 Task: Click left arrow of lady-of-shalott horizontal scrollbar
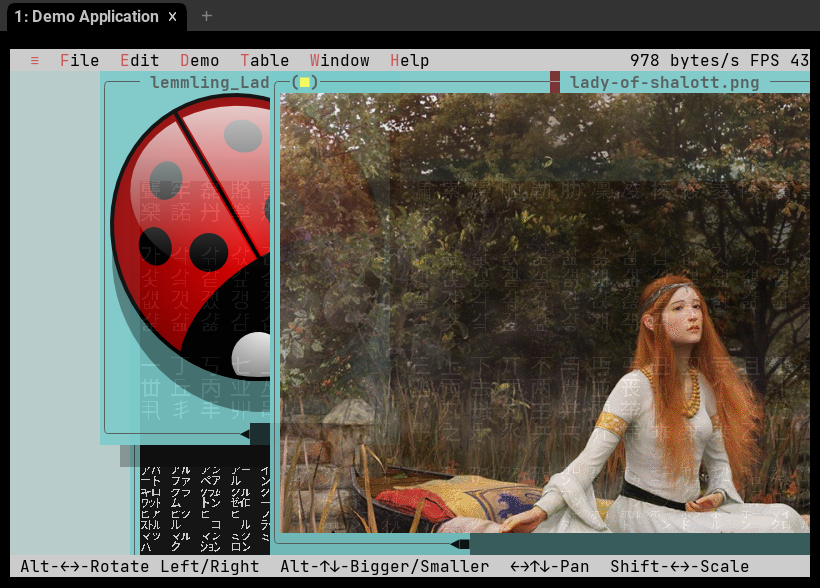coord(455,545)
